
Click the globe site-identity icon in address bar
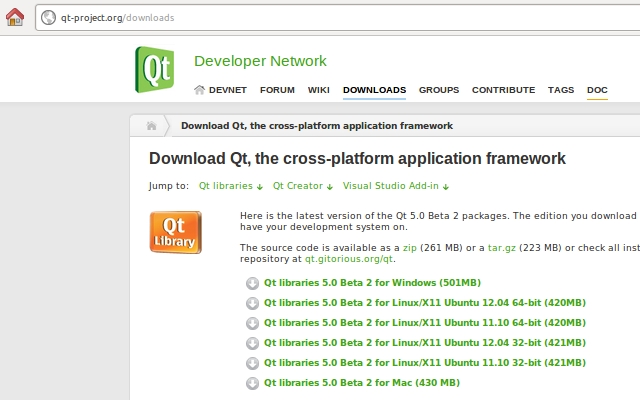pos(48,18)
